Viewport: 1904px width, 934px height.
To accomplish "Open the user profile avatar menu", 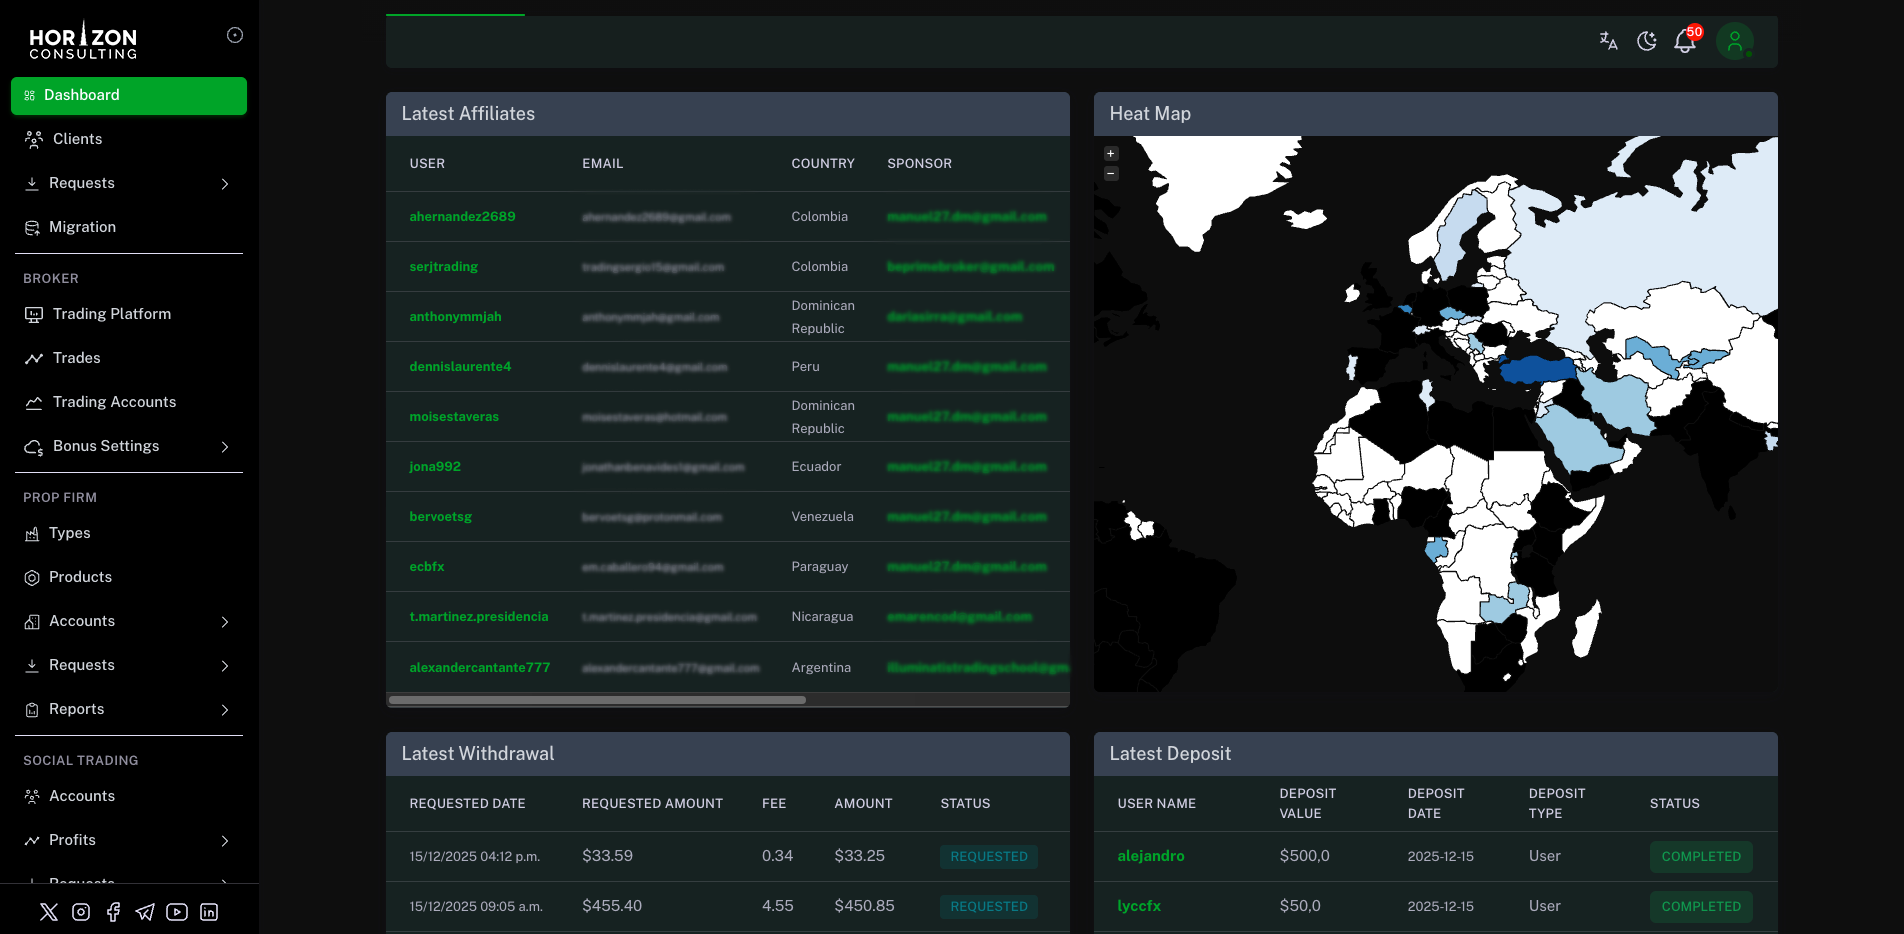I will 1735,41.
